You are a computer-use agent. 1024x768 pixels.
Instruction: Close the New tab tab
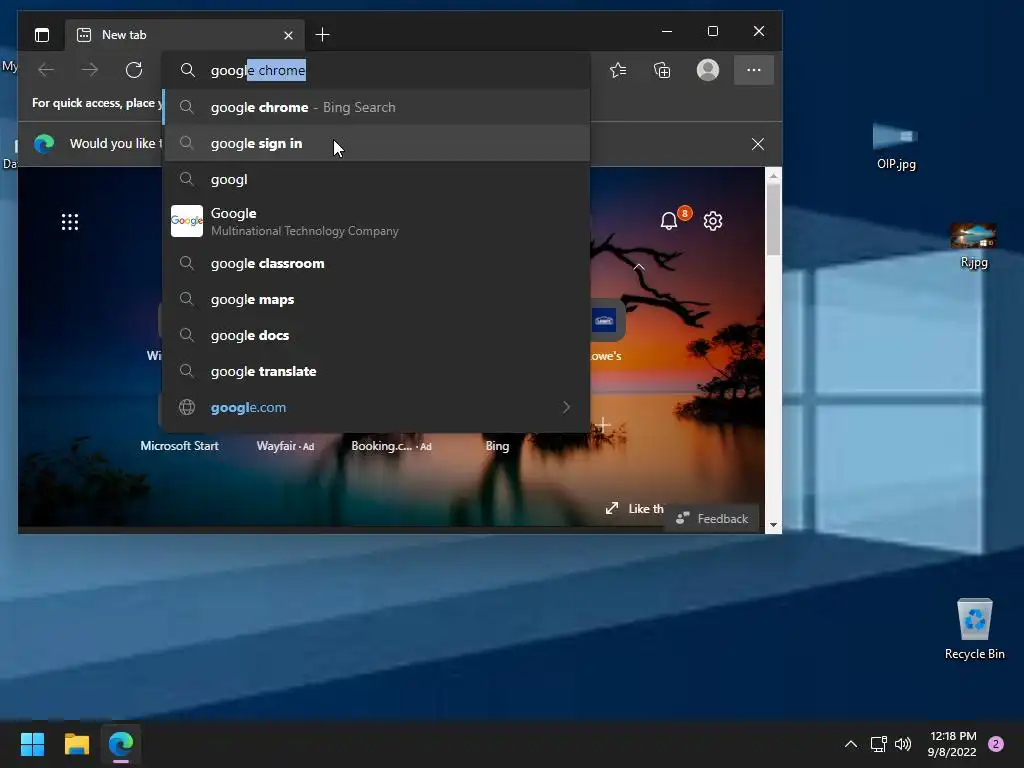[288, 35]
